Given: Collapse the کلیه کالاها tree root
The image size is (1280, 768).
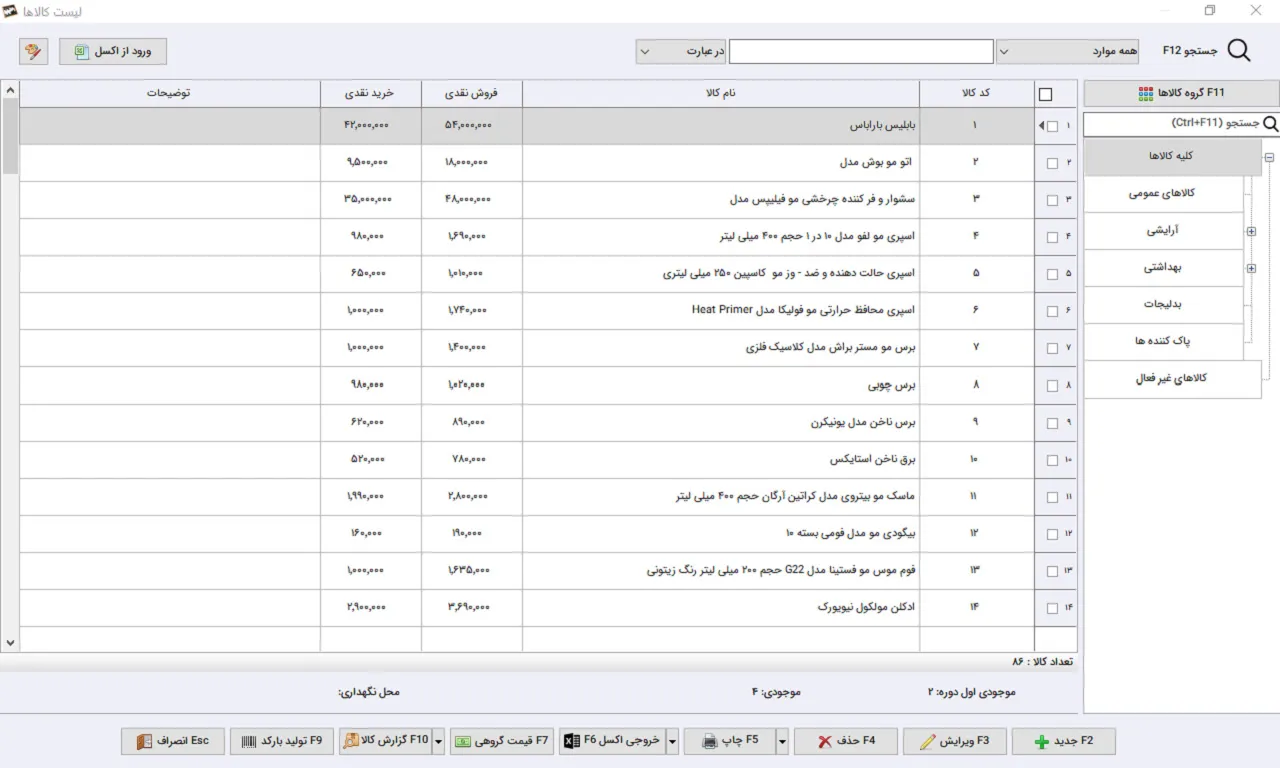Looking at the screenshot, I should pyautogui.click(x=1270, y=157).
